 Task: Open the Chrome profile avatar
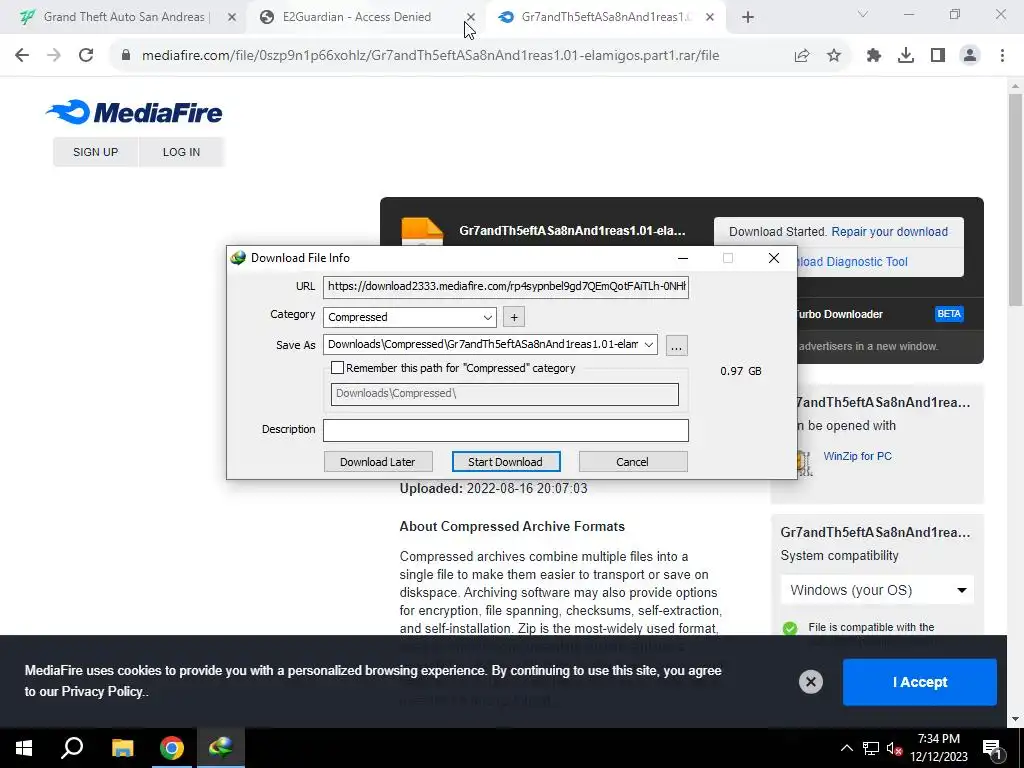970,56
